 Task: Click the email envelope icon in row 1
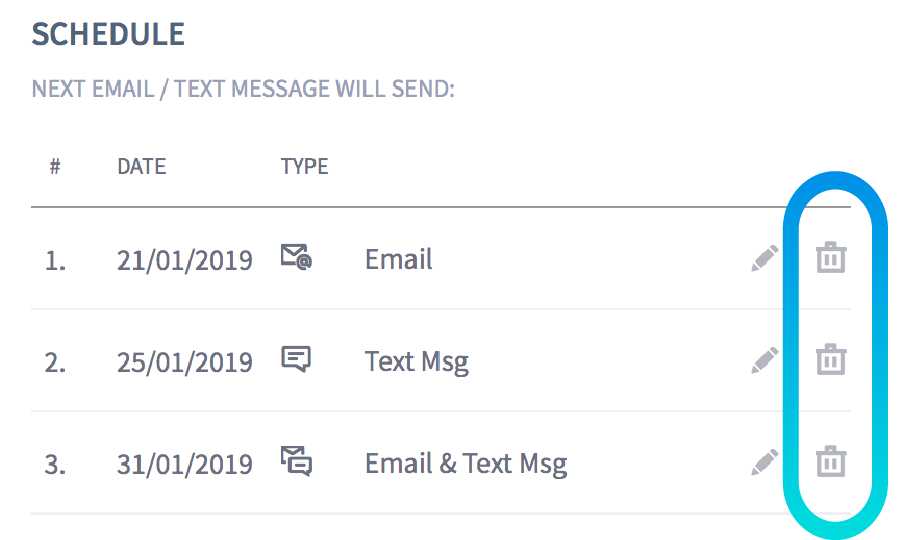click(x=296, y=259)
